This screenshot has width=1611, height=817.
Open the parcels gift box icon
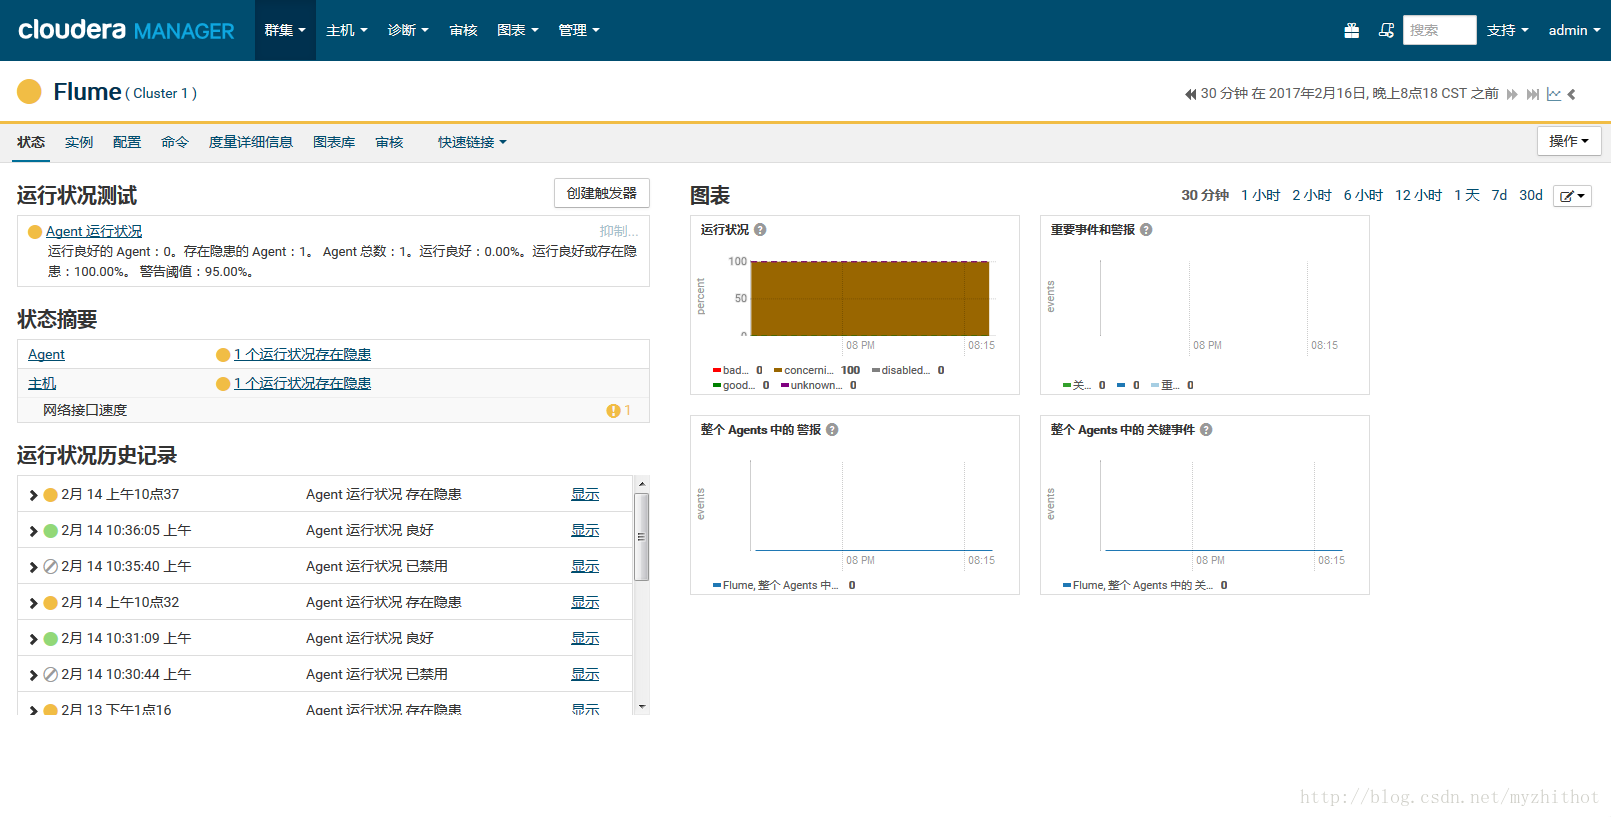1351,30
